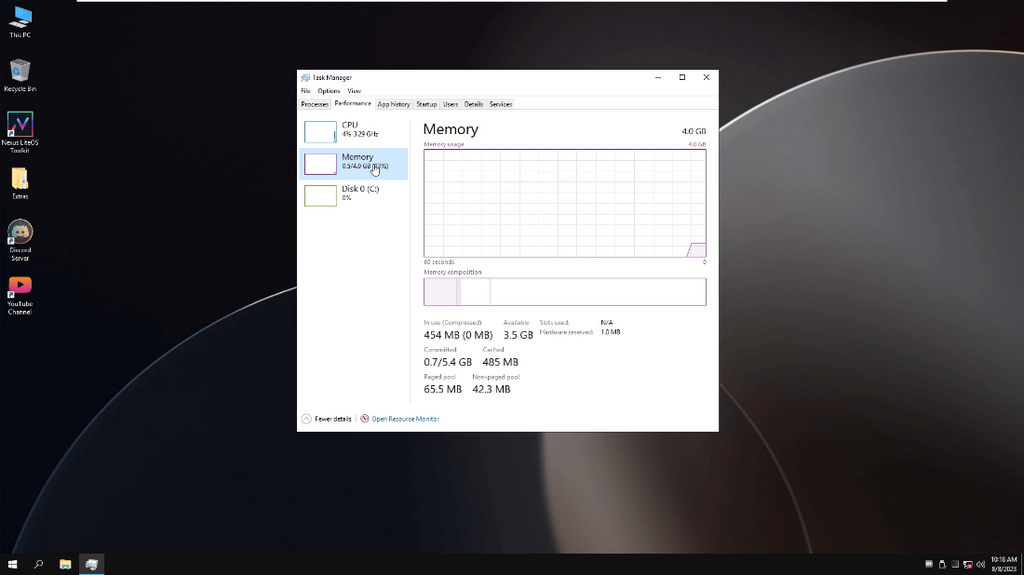Click the 4.0 GB total memory label

point(694,131)
